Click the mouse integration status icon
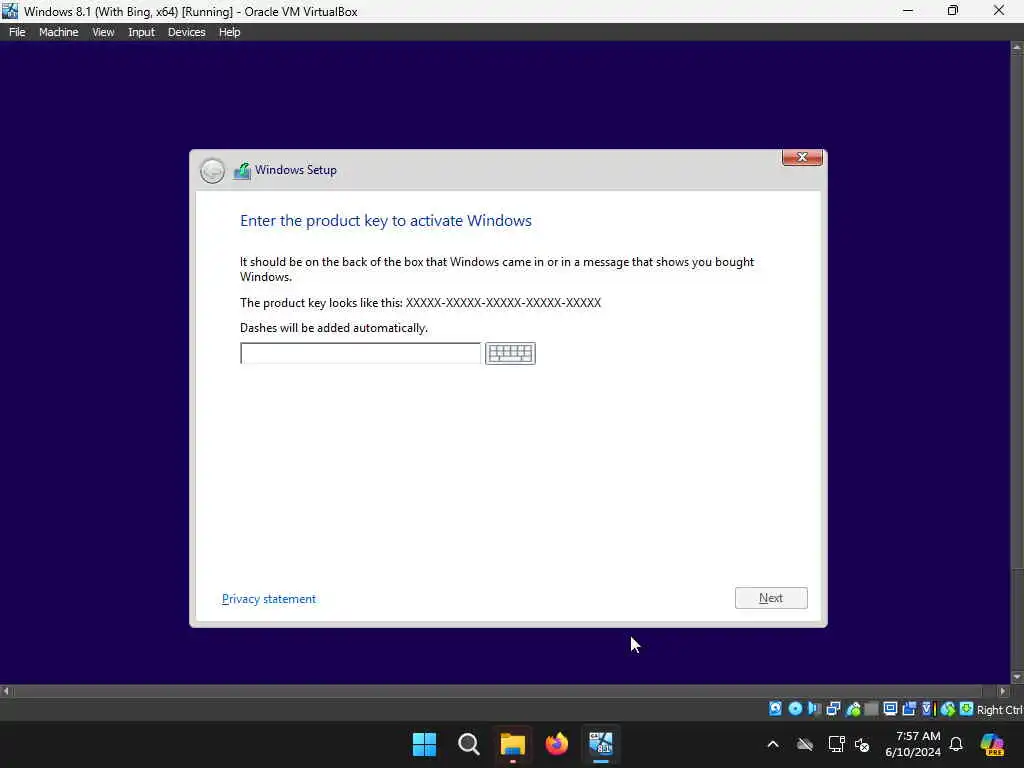Viewport: 1024px width, 768px height. tap(948, 709)
